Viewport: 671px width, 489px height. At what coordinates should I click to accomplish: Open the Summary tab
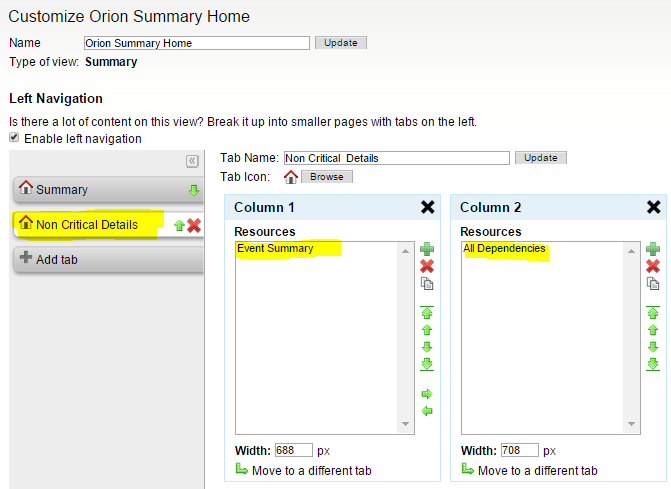pos(108,190)
